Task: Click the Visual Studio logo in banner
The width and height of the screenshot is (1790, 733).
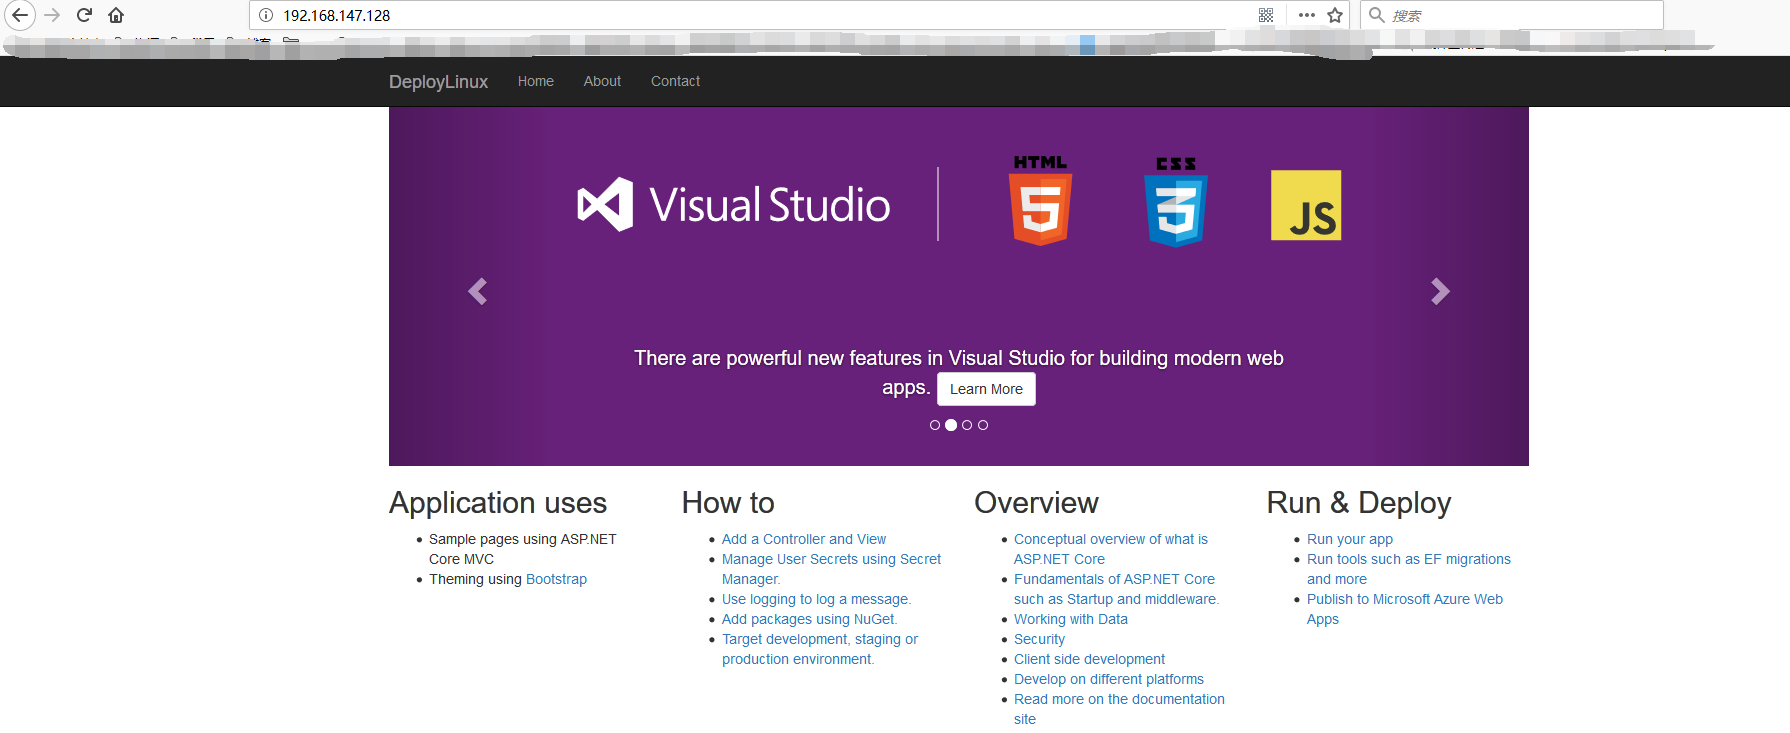Action: [x=734, y=205]
